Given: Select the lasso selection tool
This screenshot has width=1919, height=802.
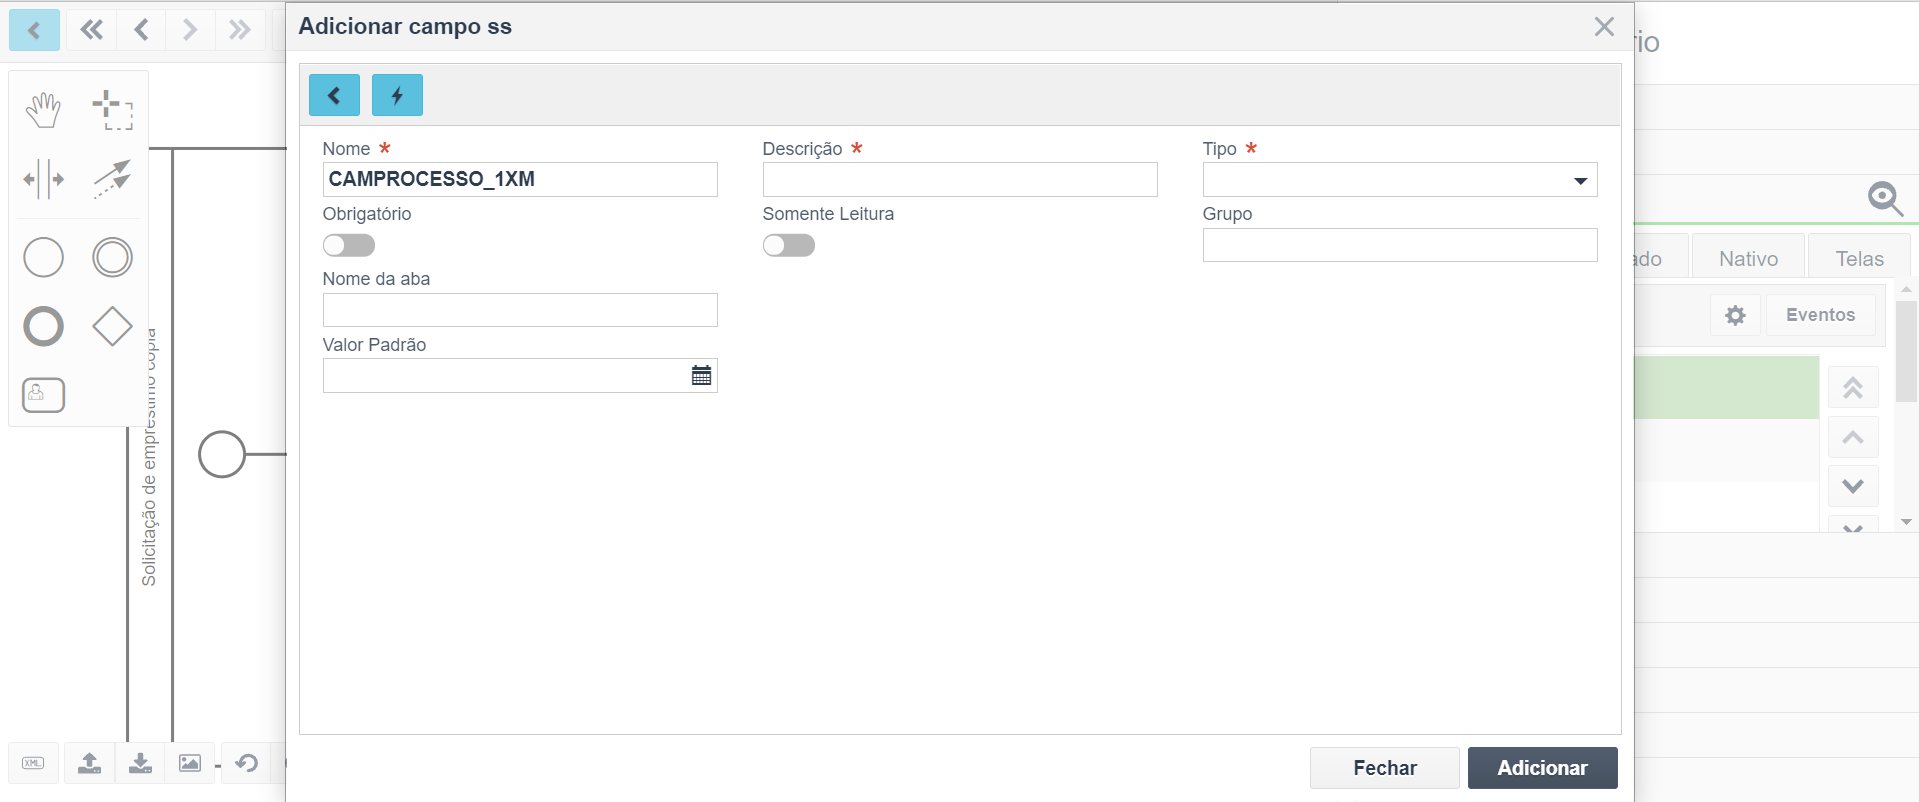Looking at the screenshot, I should click(x=112, y=110).
